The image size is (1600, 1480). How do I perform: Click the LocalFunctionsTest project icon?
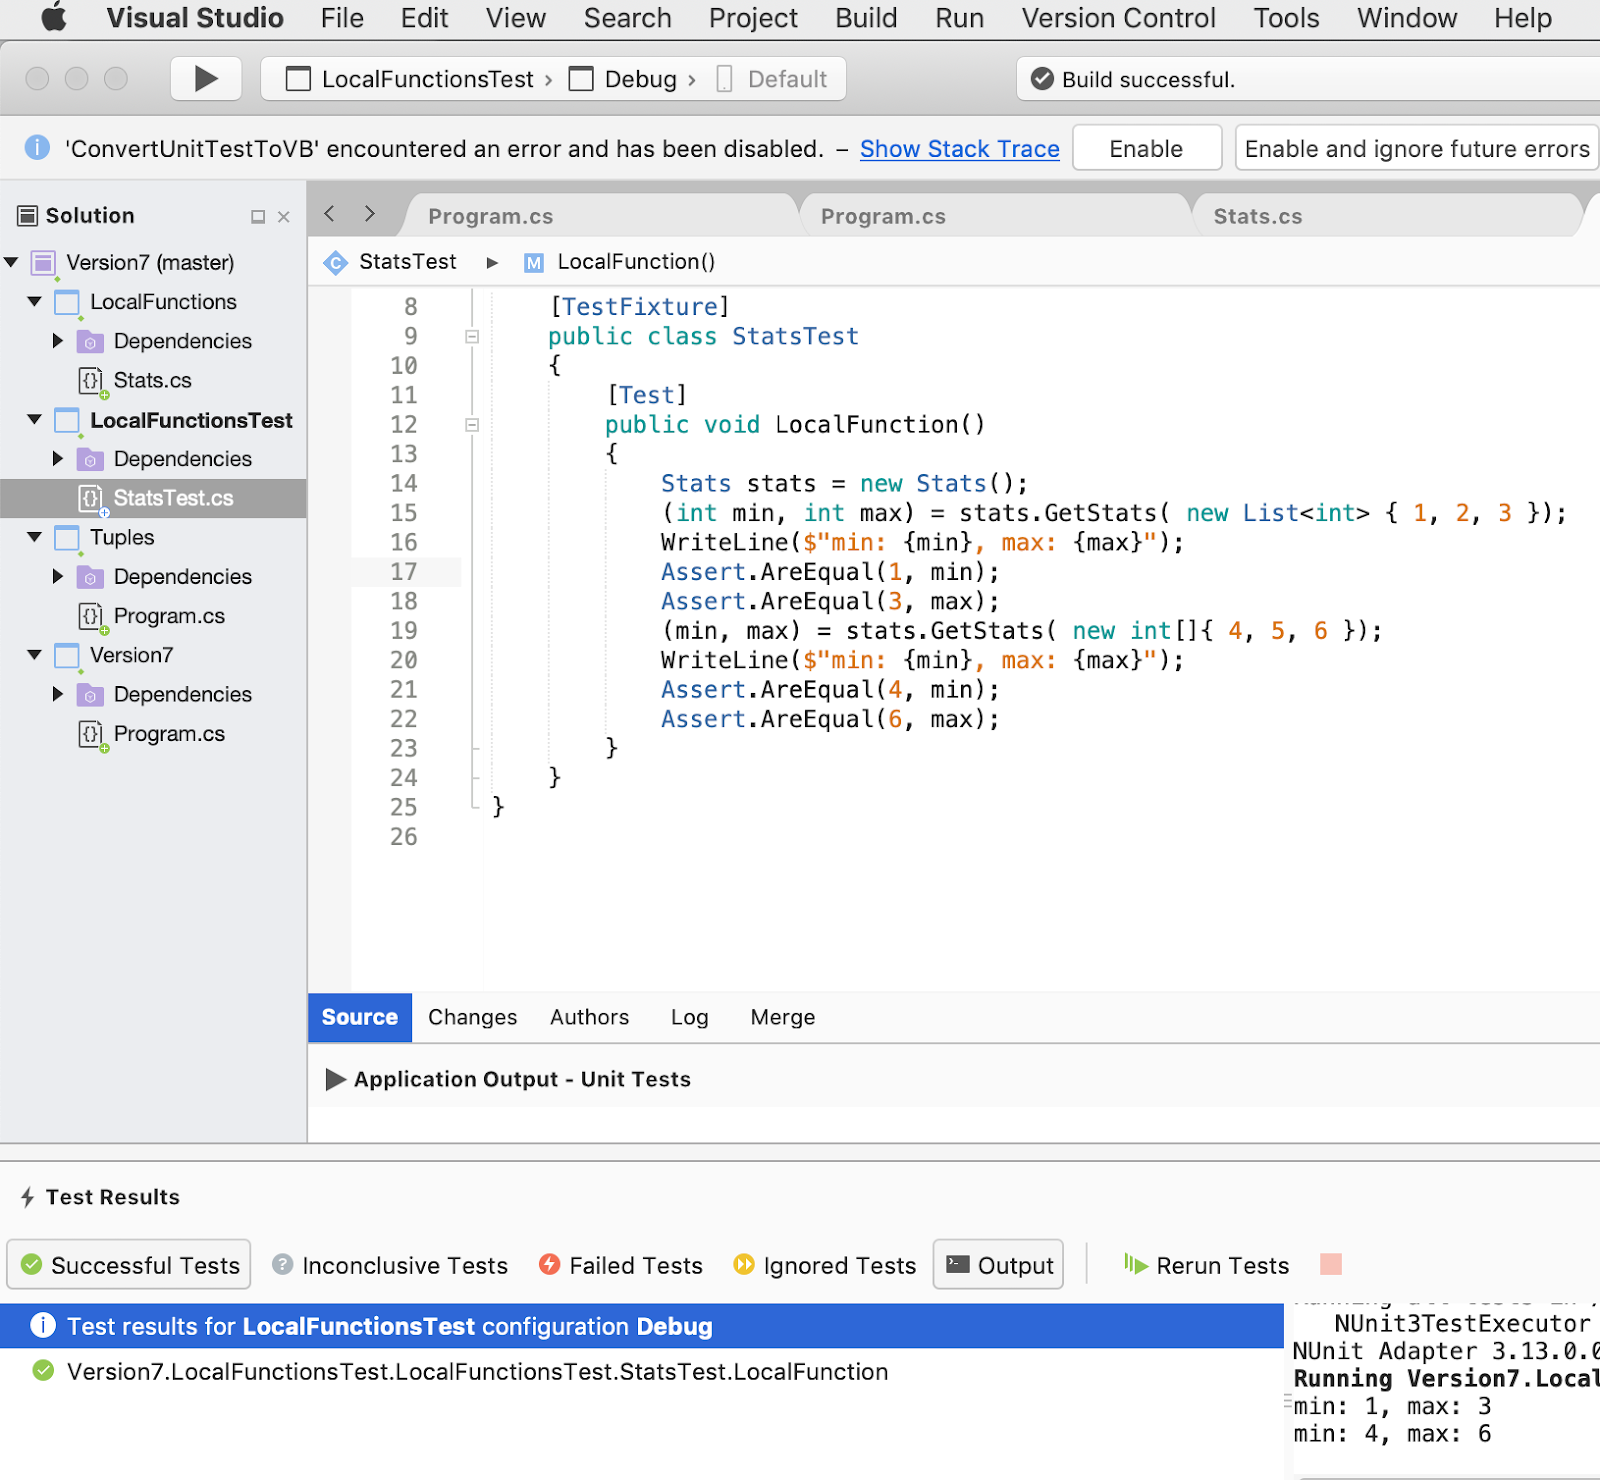[x=67, y=420]
